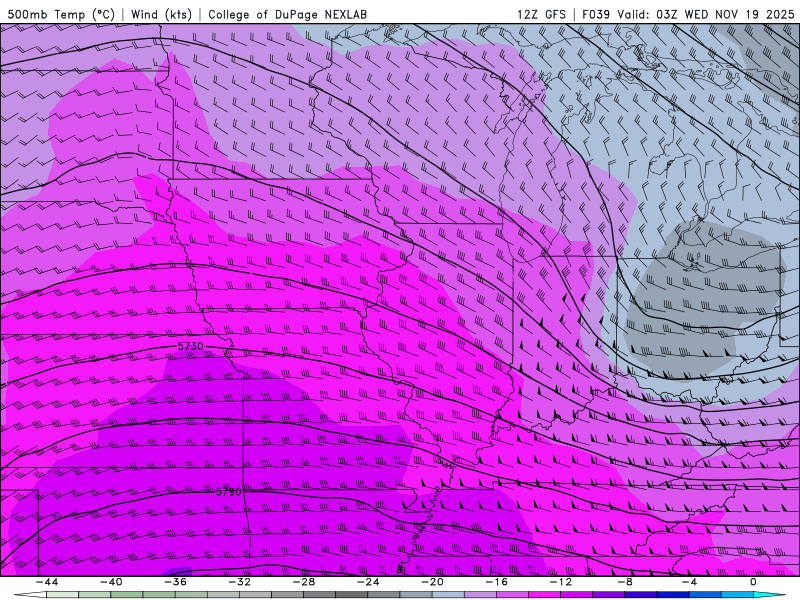Click the -44 tick label on colorbar
800x600 pixels.
click(x=46, y=582)
